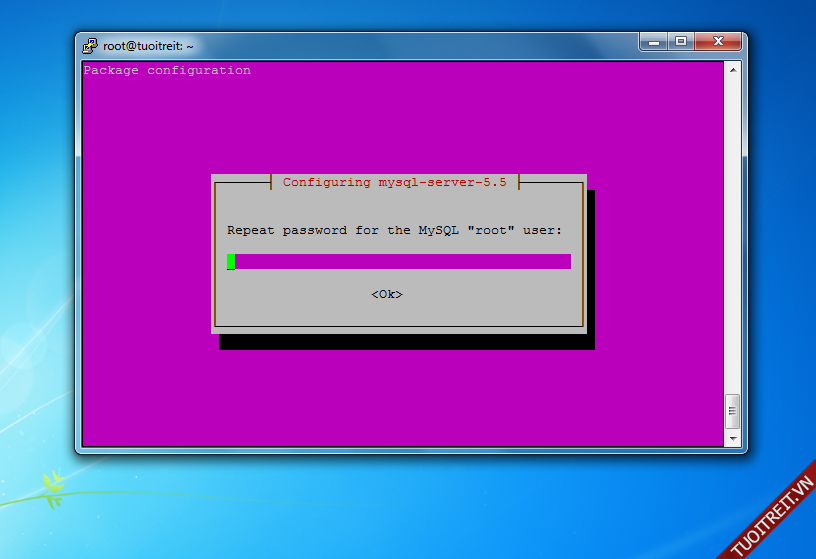
Task: Click the scrollbar down arrow
Action: point(733,438)
